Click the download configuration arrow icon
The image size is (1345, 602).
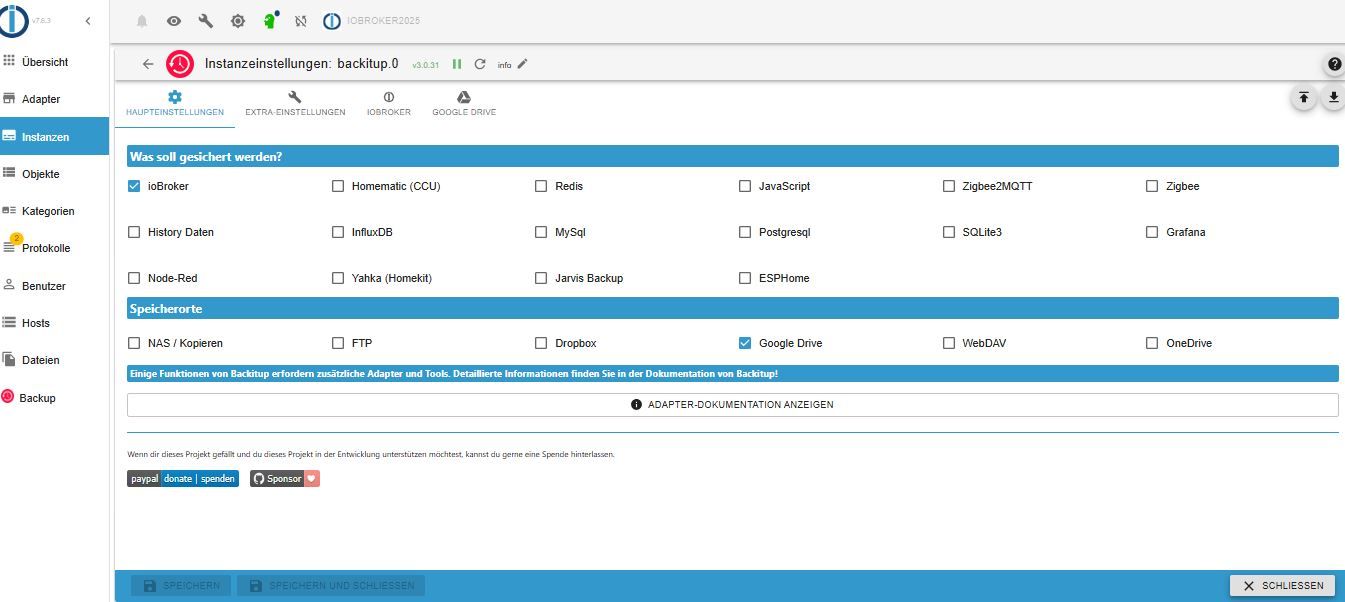(1333, 98)
